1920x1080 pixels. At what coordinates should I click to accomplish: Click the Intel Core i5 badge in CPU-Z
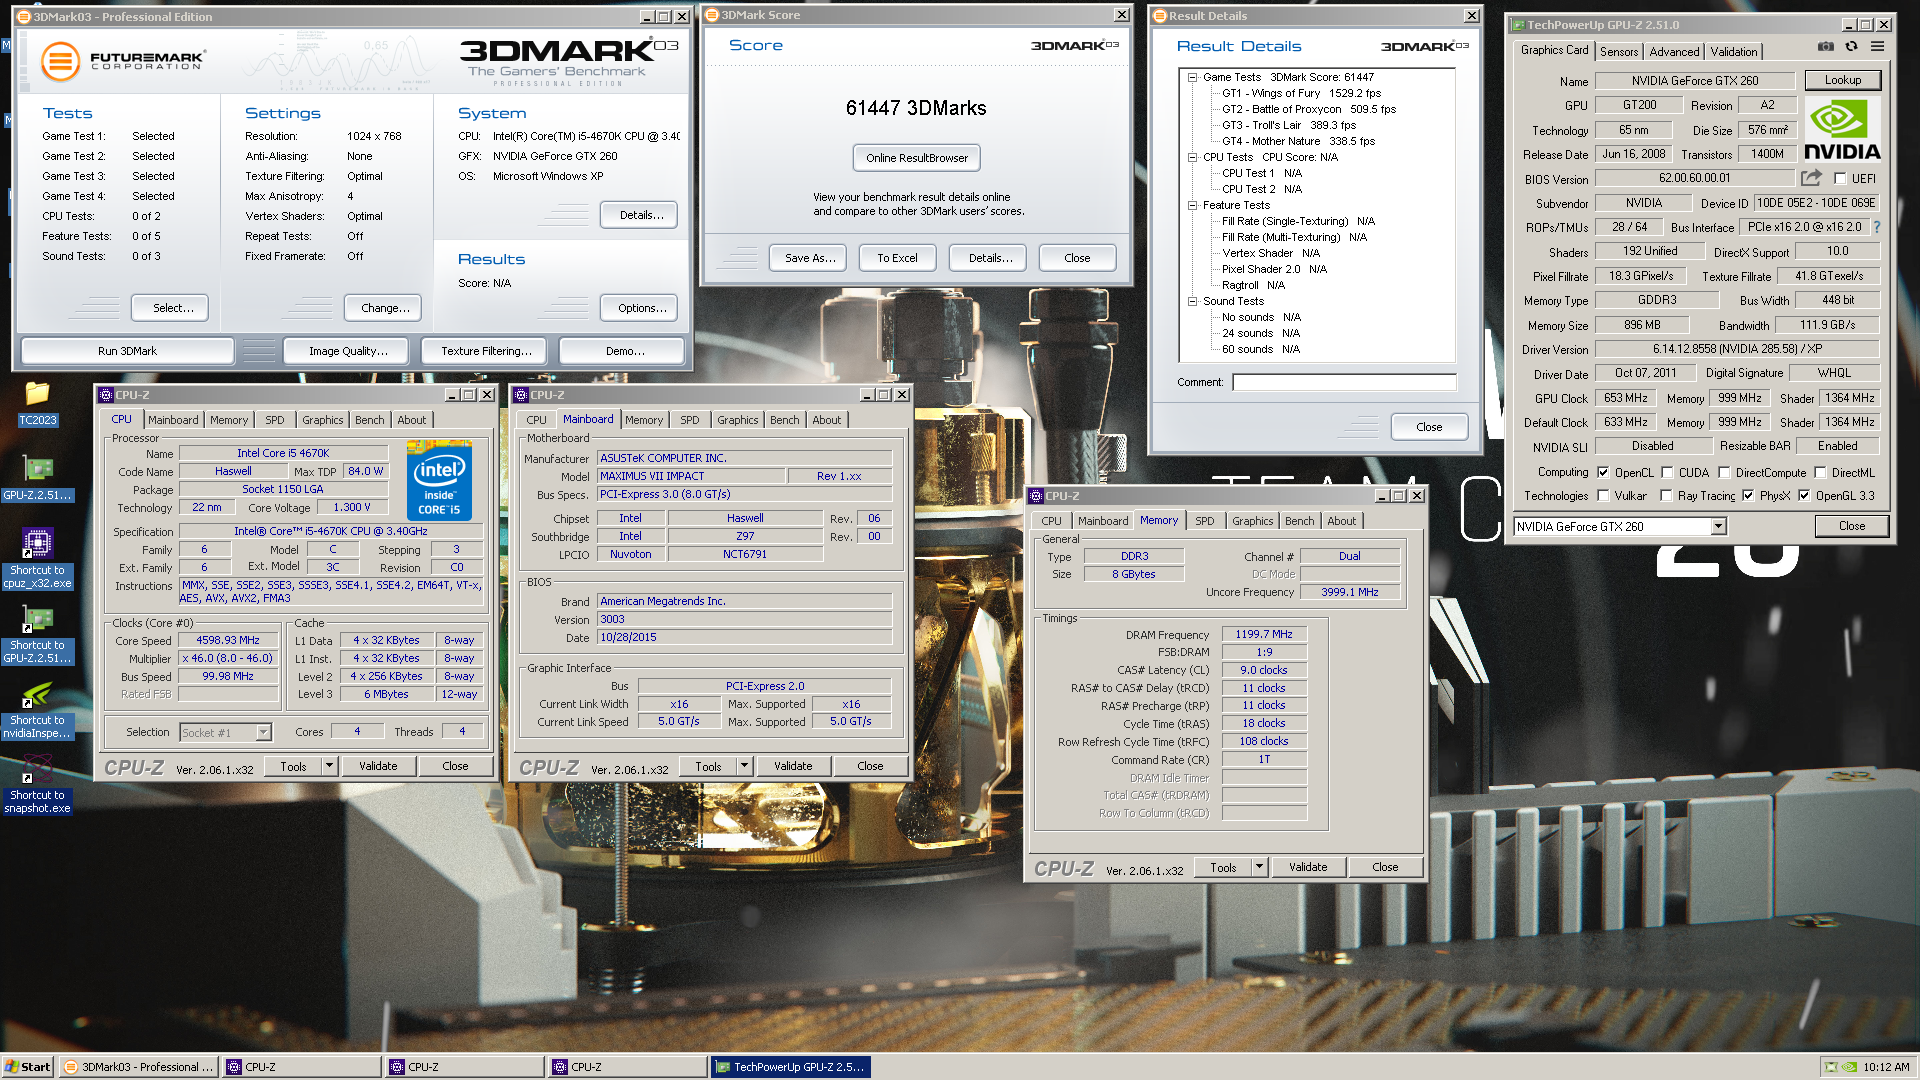(x=440, y=481)
